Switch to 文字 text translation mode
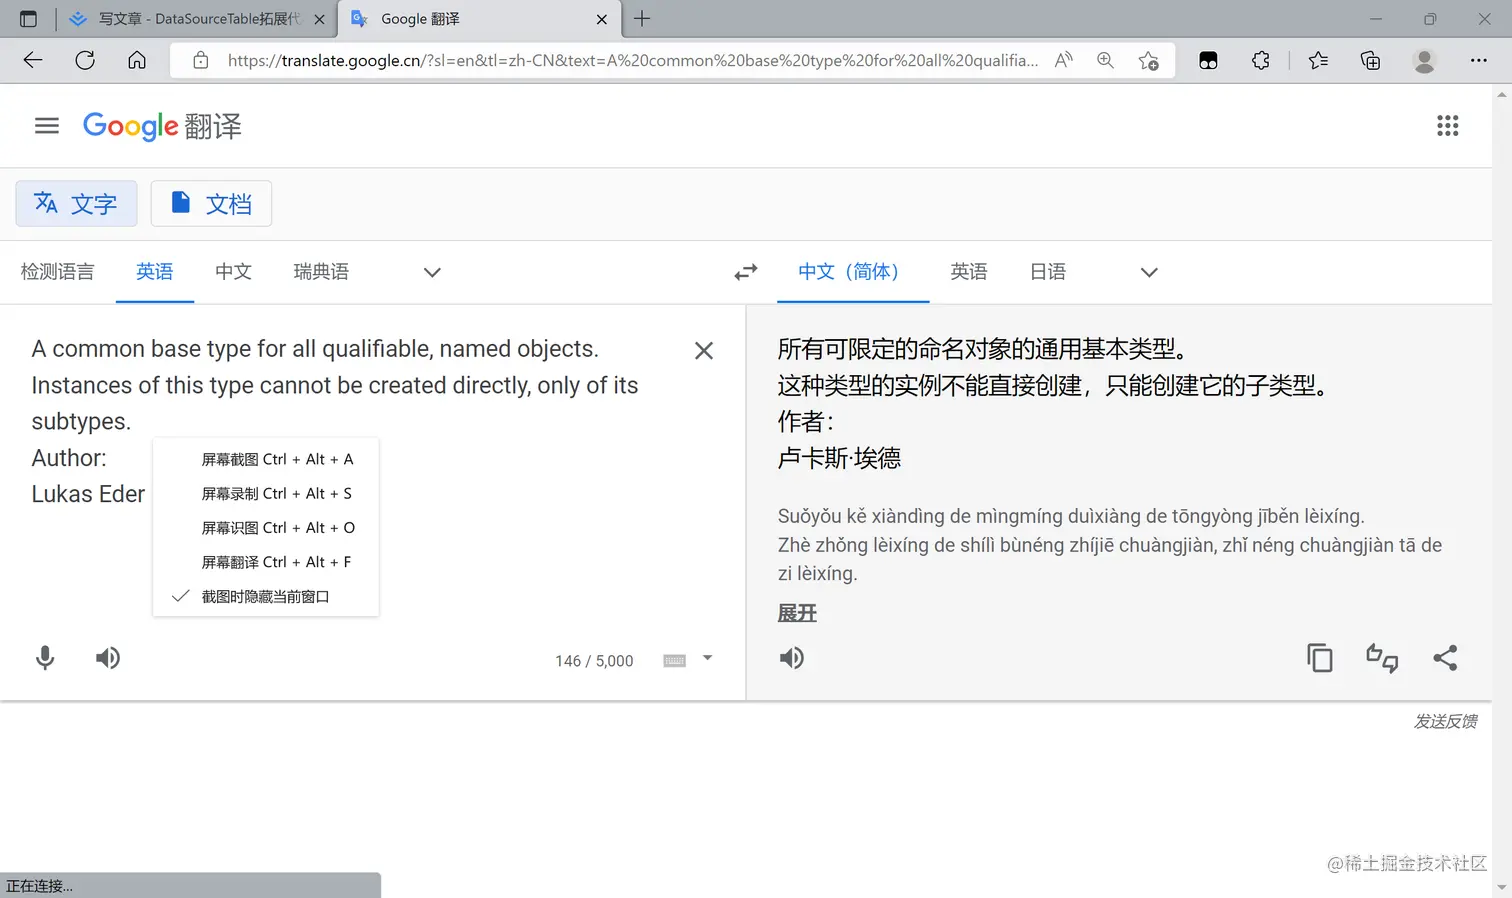The height and width of the screenshot is (898, 1512). click(x=76, y=204)
